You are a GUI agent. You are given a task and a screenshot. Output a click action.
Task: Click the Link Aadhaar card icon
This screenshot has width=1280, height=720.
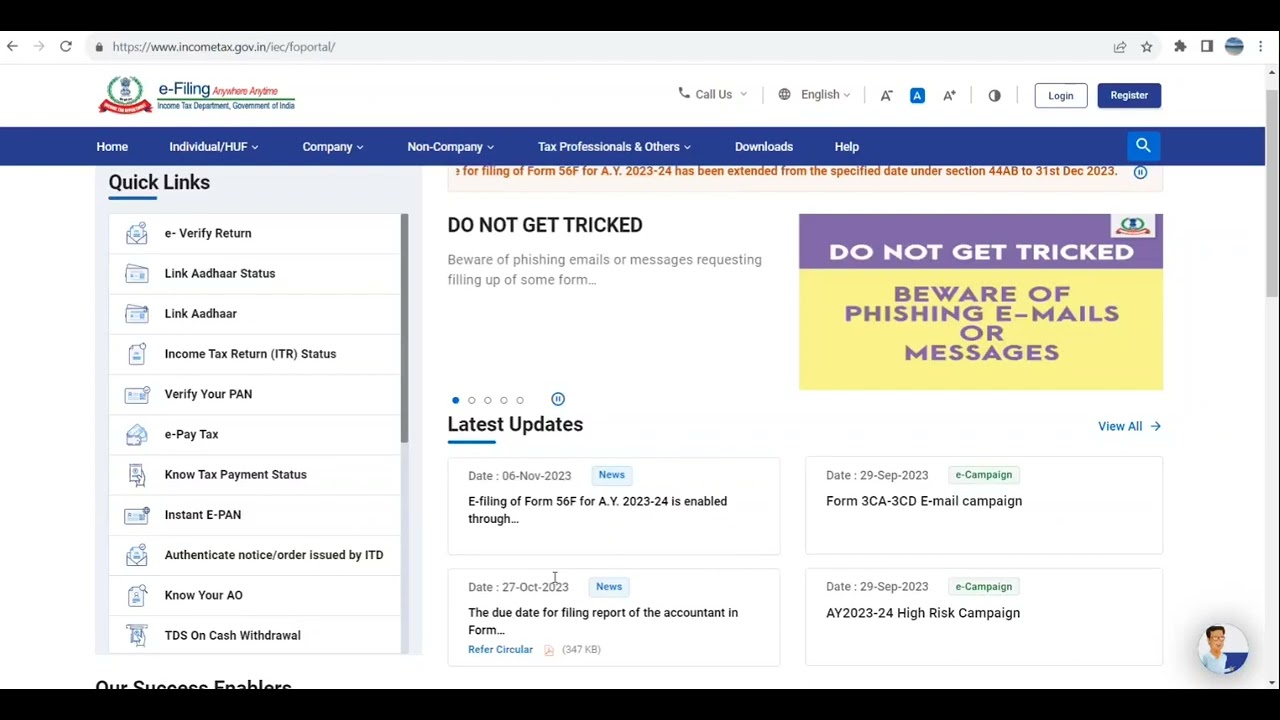[x=137, y=313]
